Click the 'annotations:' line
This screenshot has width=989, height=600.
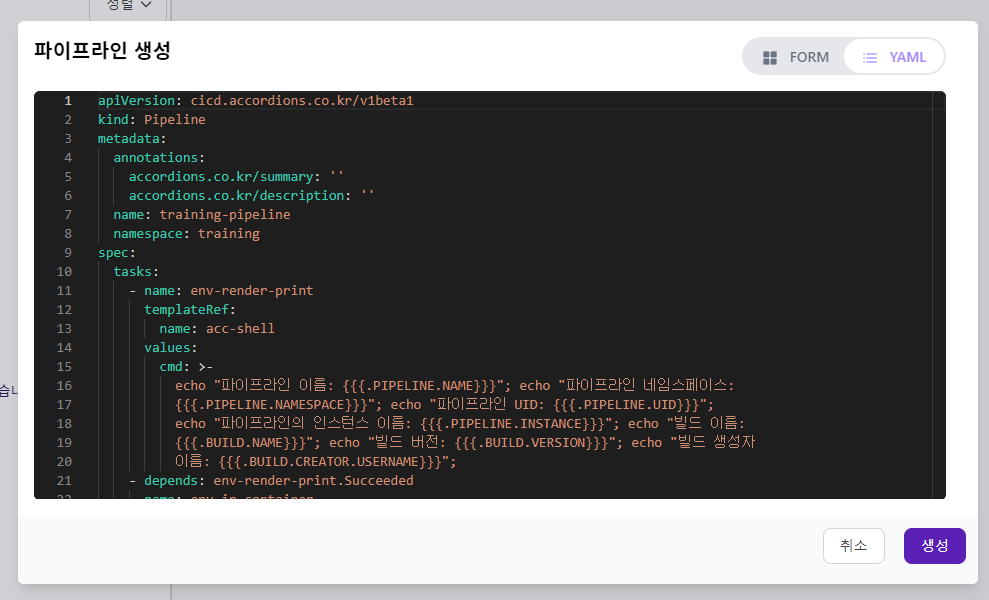(159, 157)
